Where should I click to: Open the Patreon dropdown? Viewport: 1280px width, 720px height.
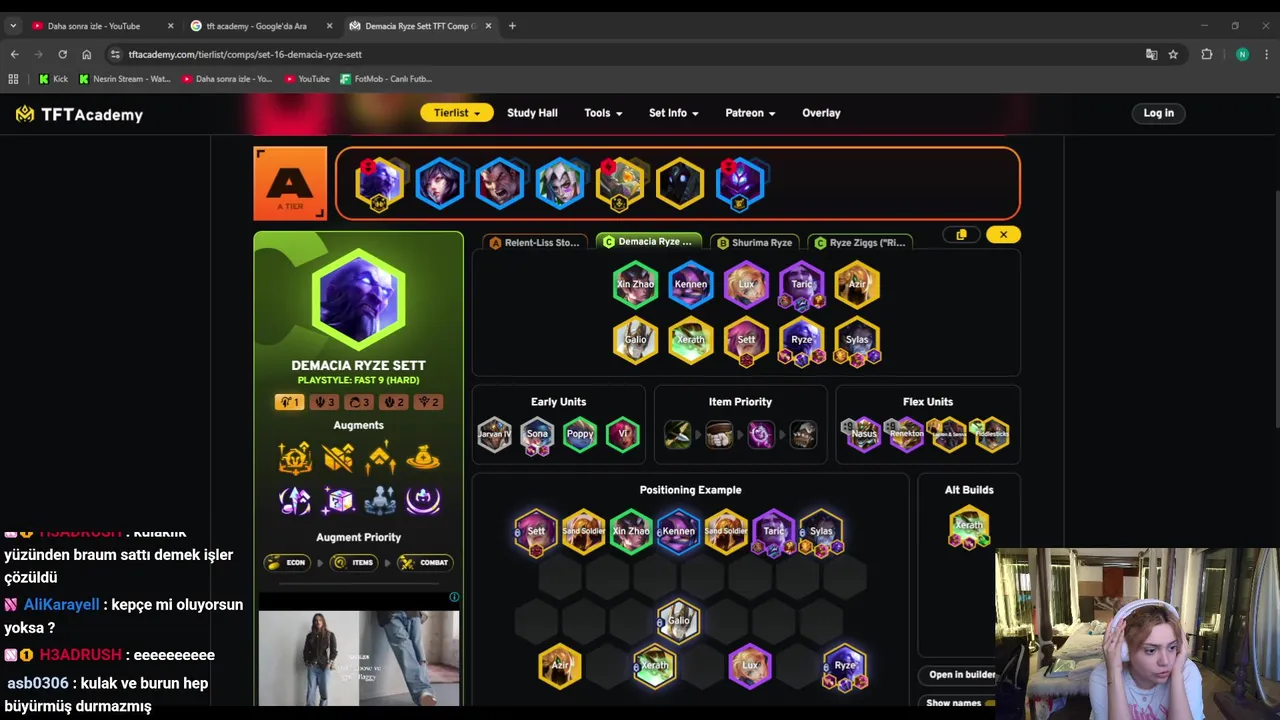click(750, 113)
